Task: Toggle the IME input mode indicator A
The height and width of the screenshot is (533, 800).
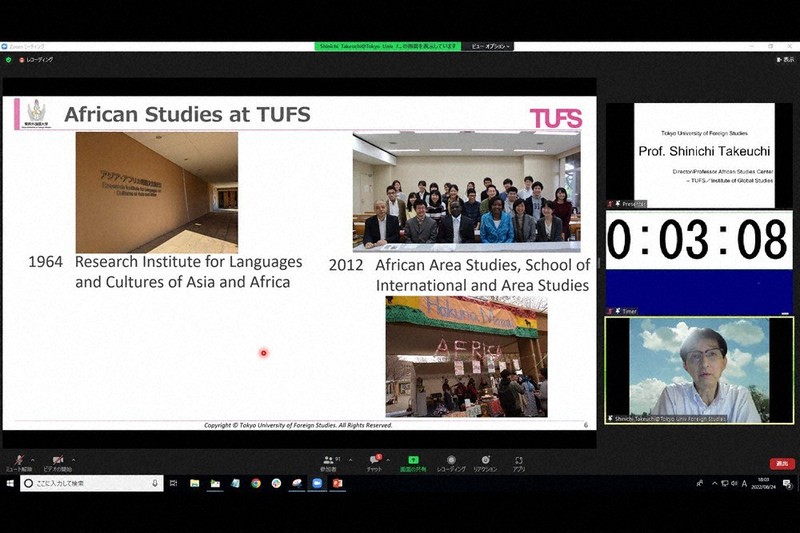Action: coord(744,483)
